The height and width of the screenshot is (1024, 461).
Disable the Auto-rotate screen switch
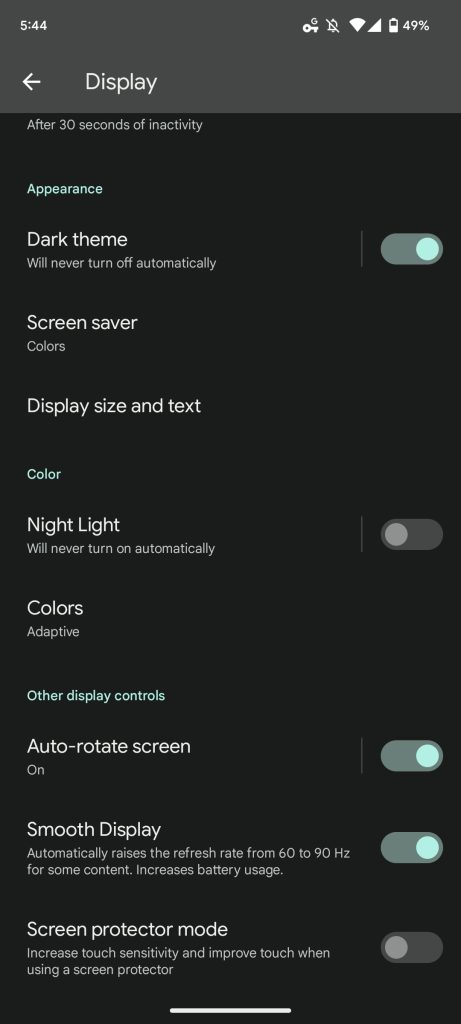pos(411,756)
